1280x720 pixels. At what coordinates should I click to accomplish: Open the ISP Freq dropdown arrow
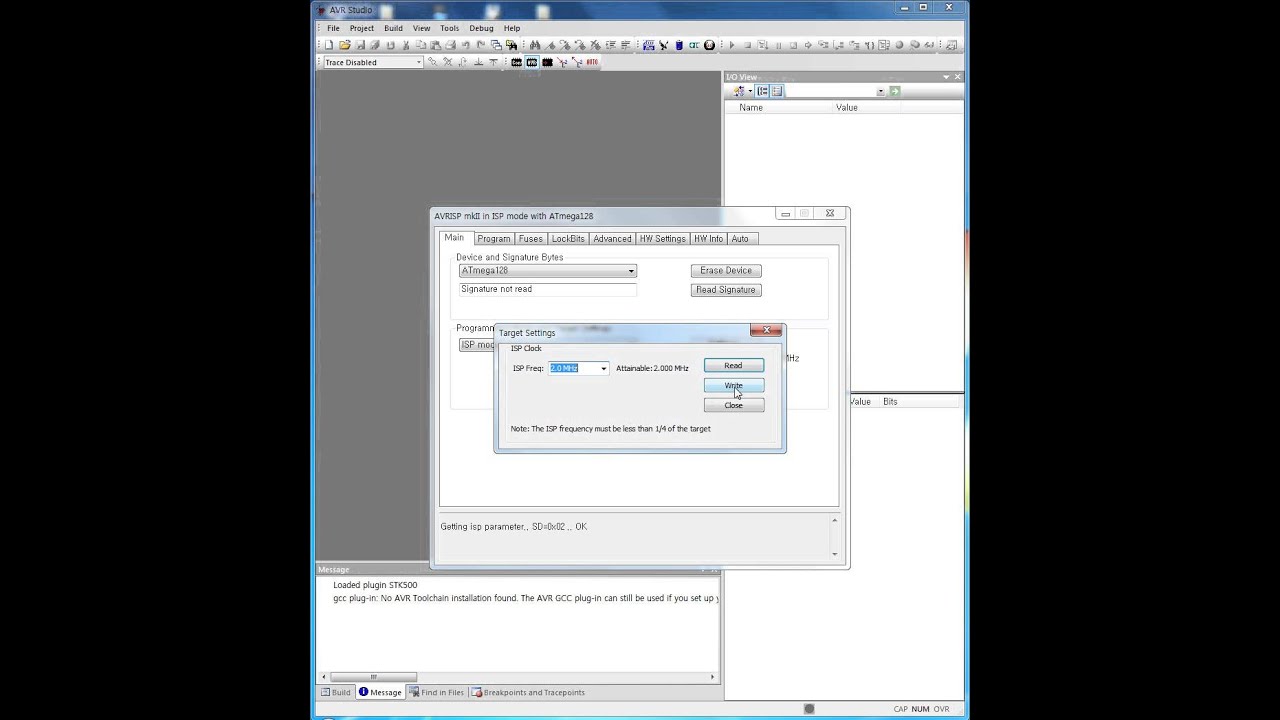point(603,369)
